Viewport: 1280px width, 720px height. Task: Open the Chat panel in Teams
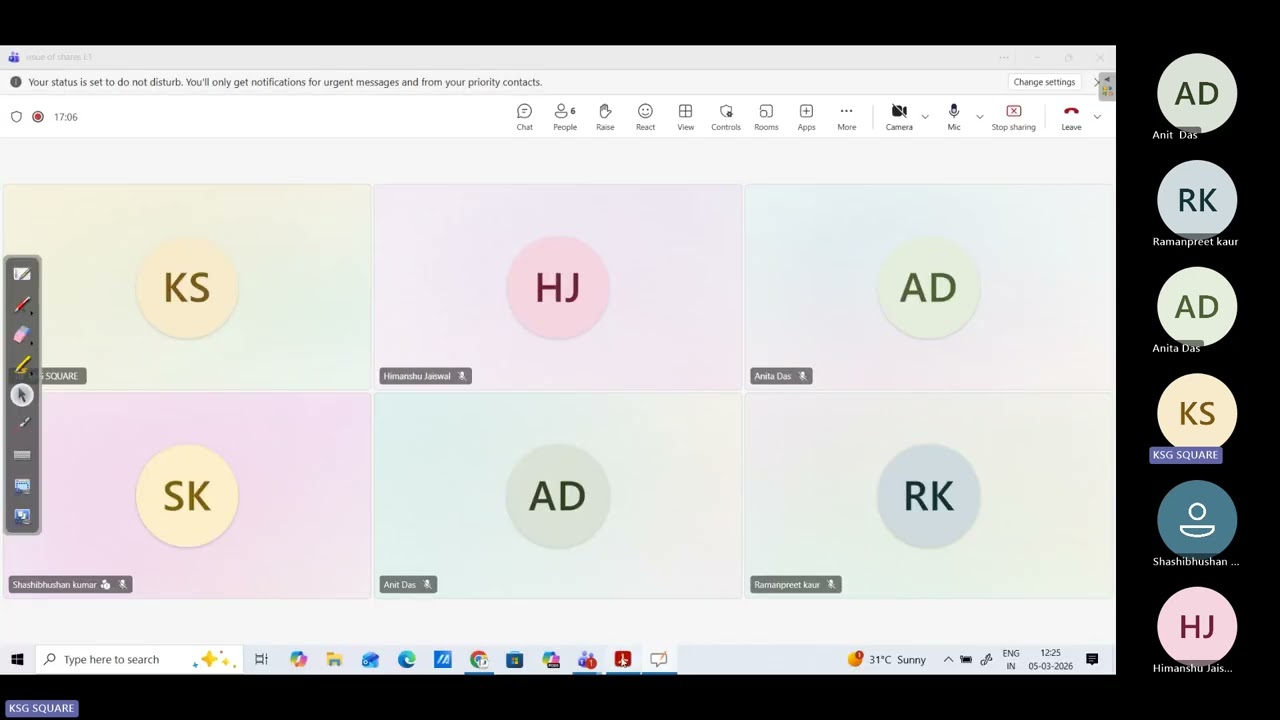pyautogui.click(x=524, y=117)
